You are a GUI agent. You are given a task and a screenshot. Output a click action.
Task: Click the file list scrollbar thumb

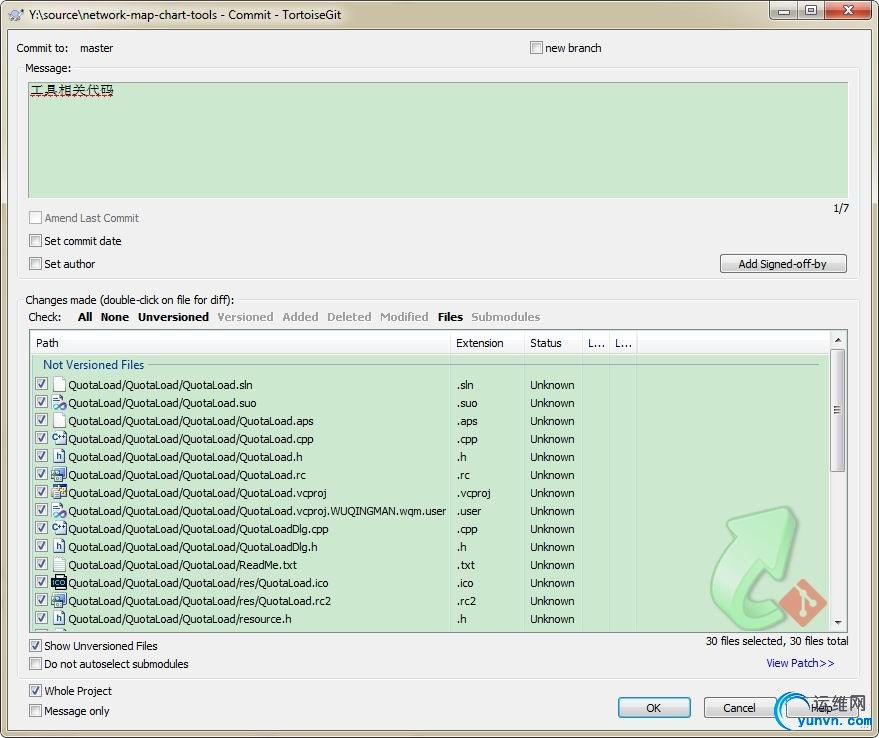[838, 410]
